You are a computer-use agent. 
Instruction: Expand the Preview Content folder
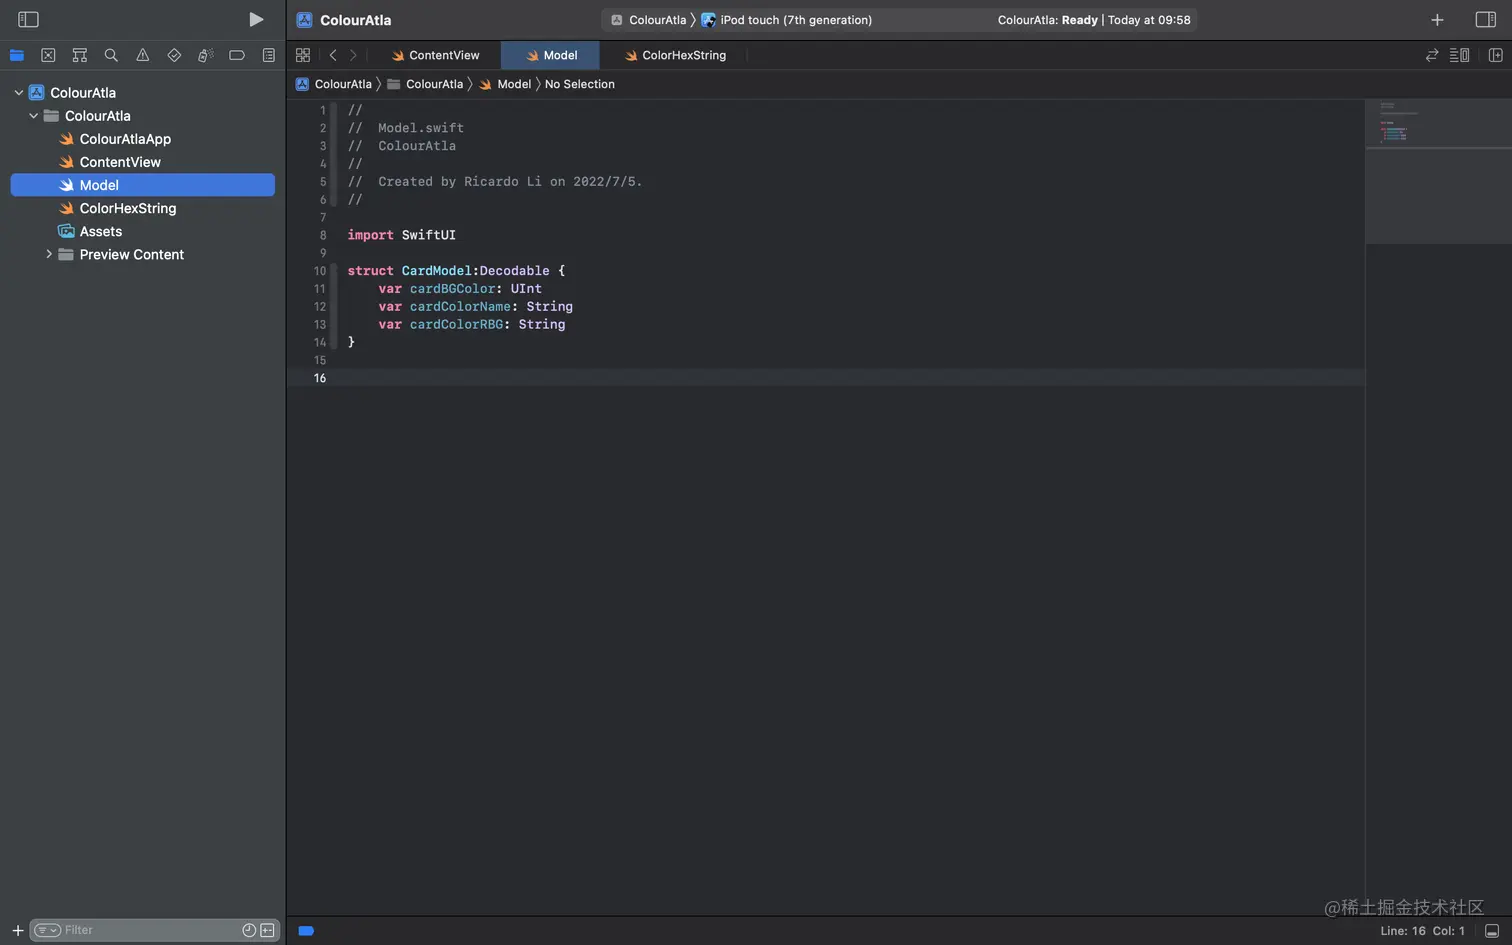click(48, 254)
